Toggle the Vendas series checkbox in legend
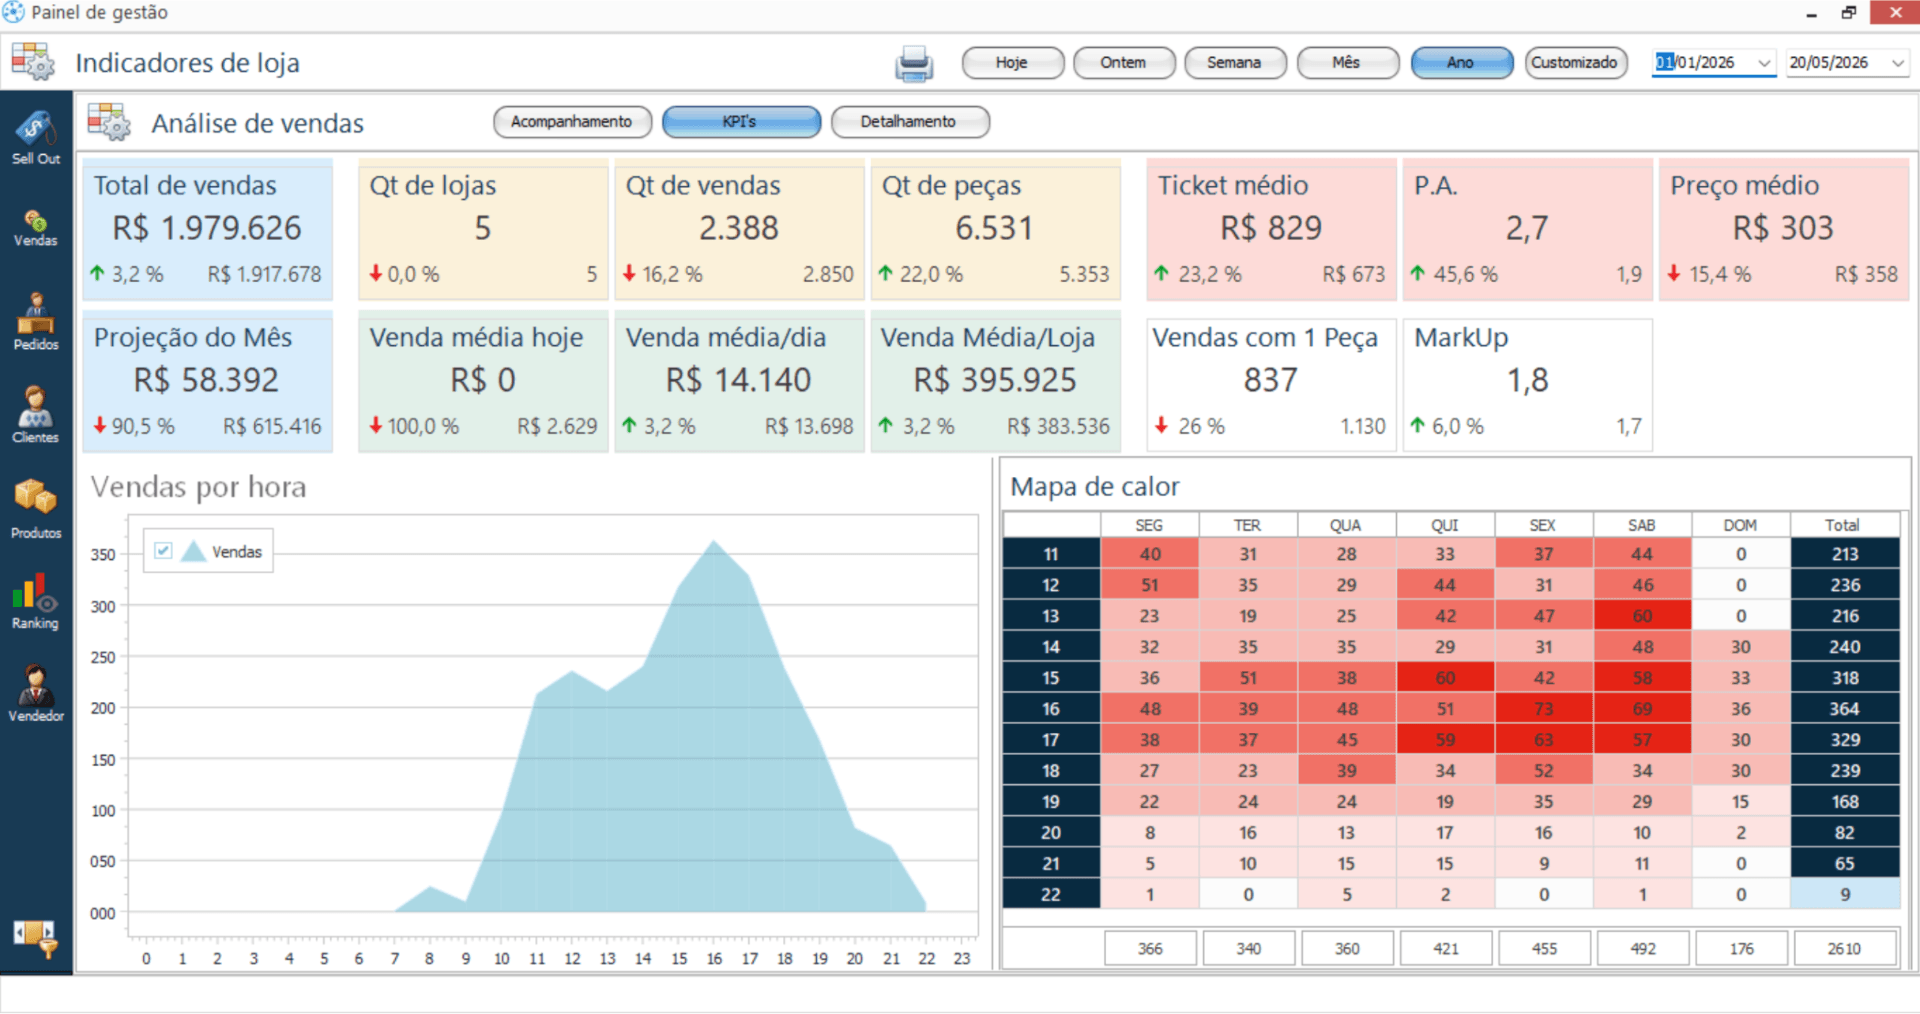Image resolution: width=1920 pixels, height=1014 pixels. pyautogui.click(x=164, y=550)
